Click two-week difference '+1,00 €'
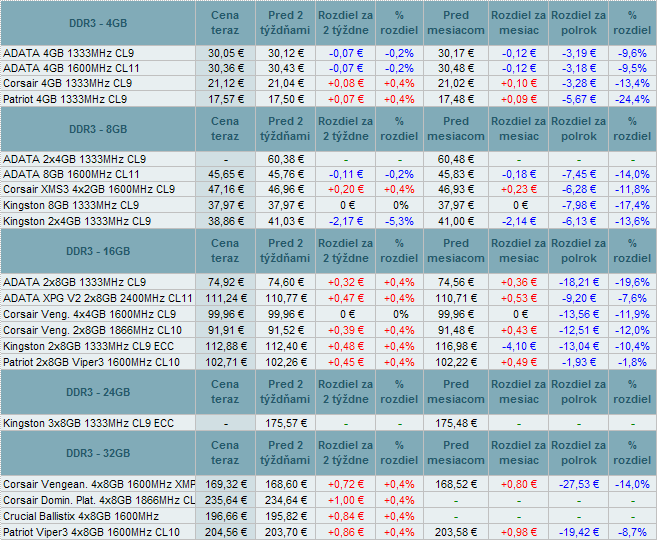Screen dimensions: 657x540 coord(346,500)
